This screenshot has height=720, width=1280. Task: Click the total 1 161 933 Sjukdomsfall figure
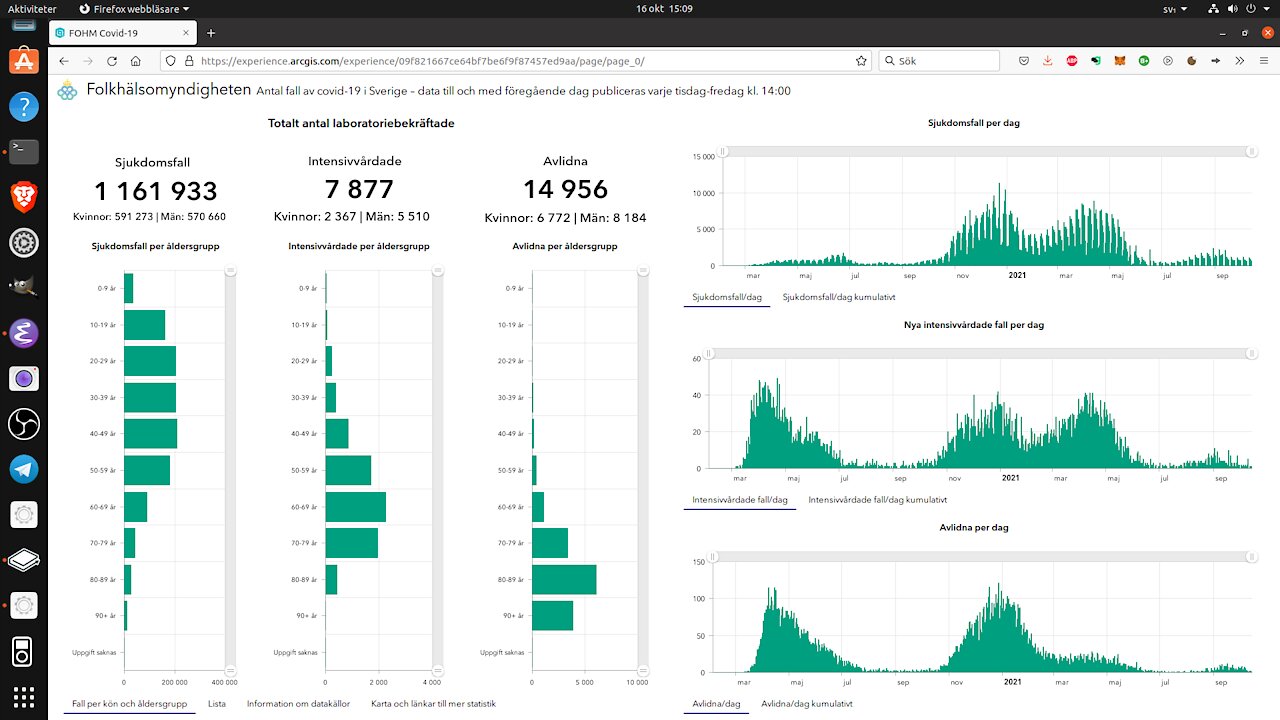(x=156, y=191)
